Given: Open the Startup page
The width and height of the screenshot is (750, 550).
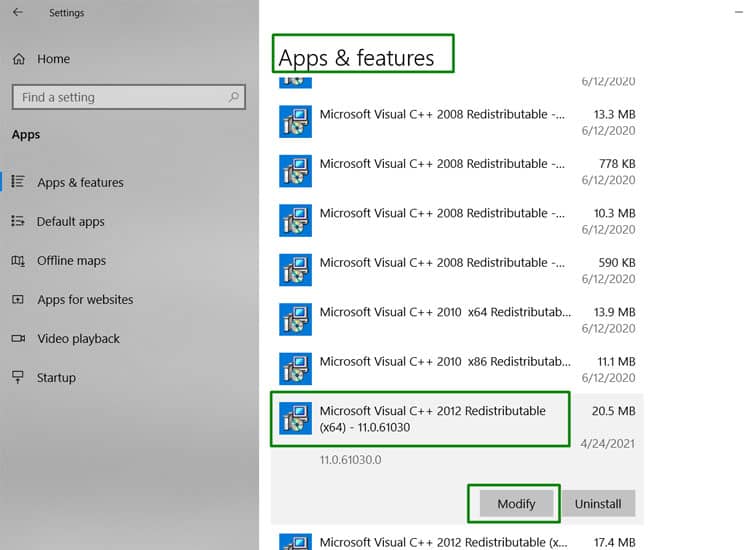Looking at the screenshot, I should click(x=56, y=378).
